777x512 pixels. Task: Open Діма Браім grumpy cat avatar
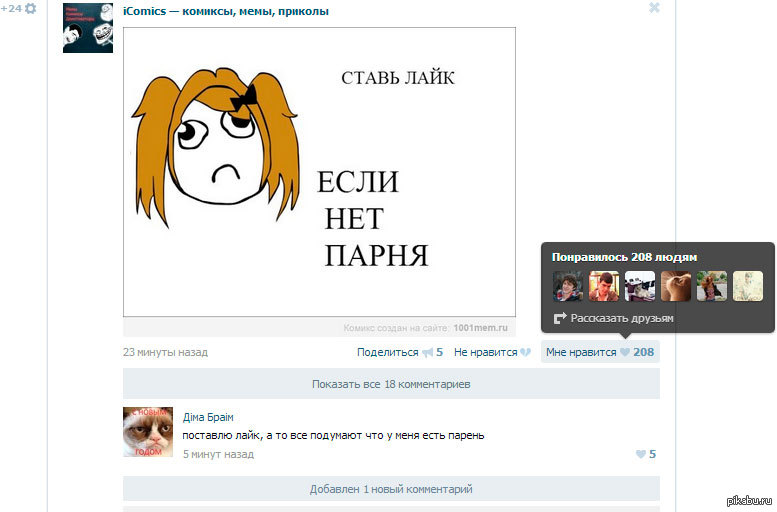coord(148,432)
